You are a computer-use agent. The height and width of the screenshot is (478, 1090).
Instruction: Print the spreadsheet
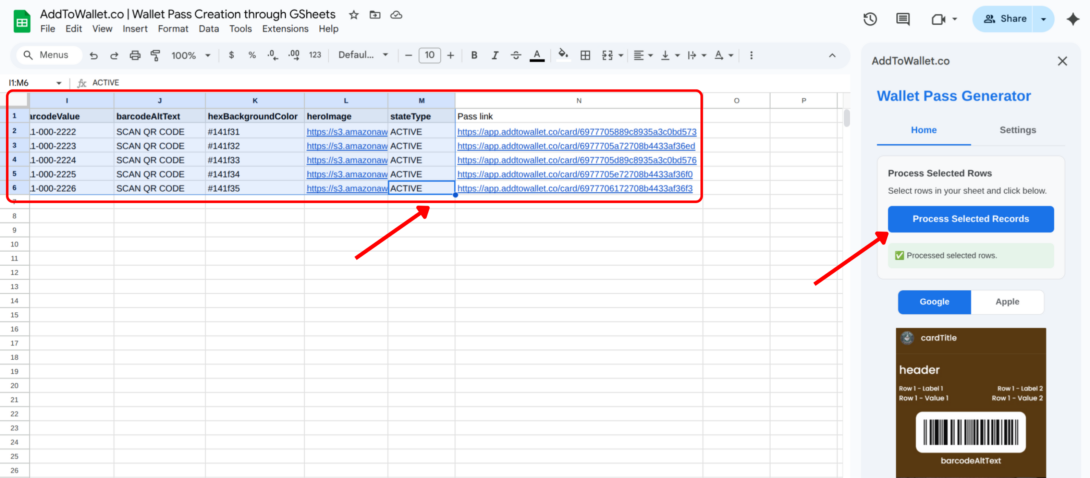click(x=135, y=56)
